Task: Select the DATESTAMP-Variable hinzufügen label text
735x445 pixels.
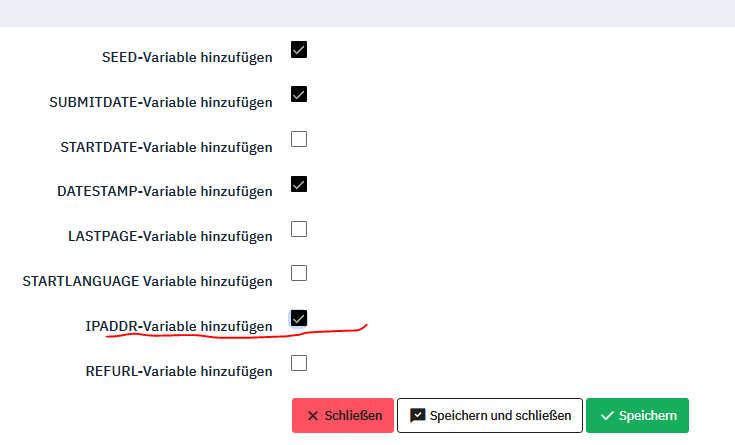Action: [x=165, y=192]
